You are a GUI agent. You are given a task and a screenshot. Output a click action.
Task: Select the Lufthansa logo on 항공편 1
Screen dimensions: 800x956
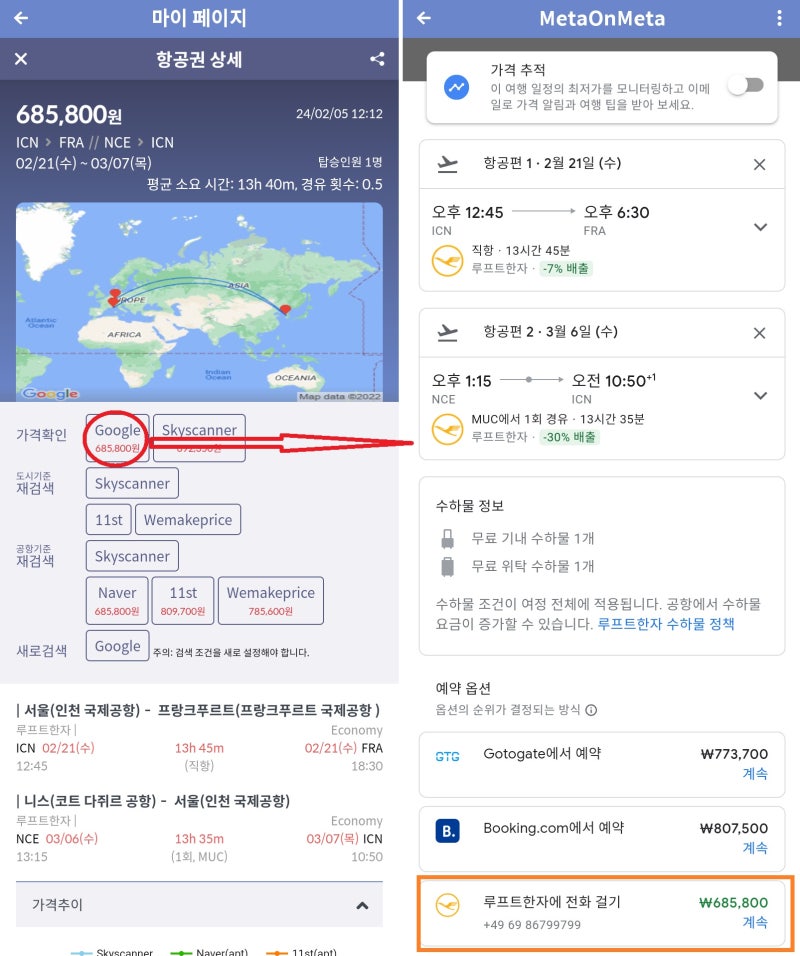coord(447,260)
